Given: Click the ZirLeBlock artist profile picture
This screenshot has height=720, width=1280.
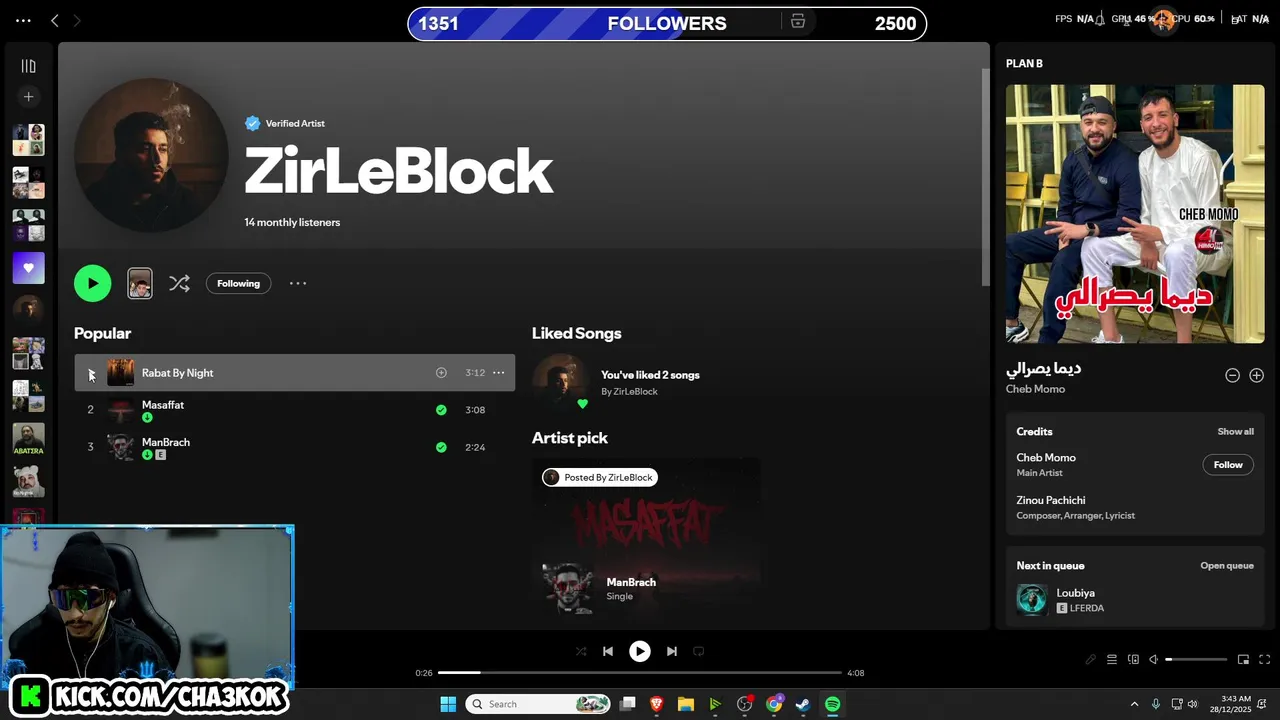Looking at the screenshot, I should coord(151,155).
